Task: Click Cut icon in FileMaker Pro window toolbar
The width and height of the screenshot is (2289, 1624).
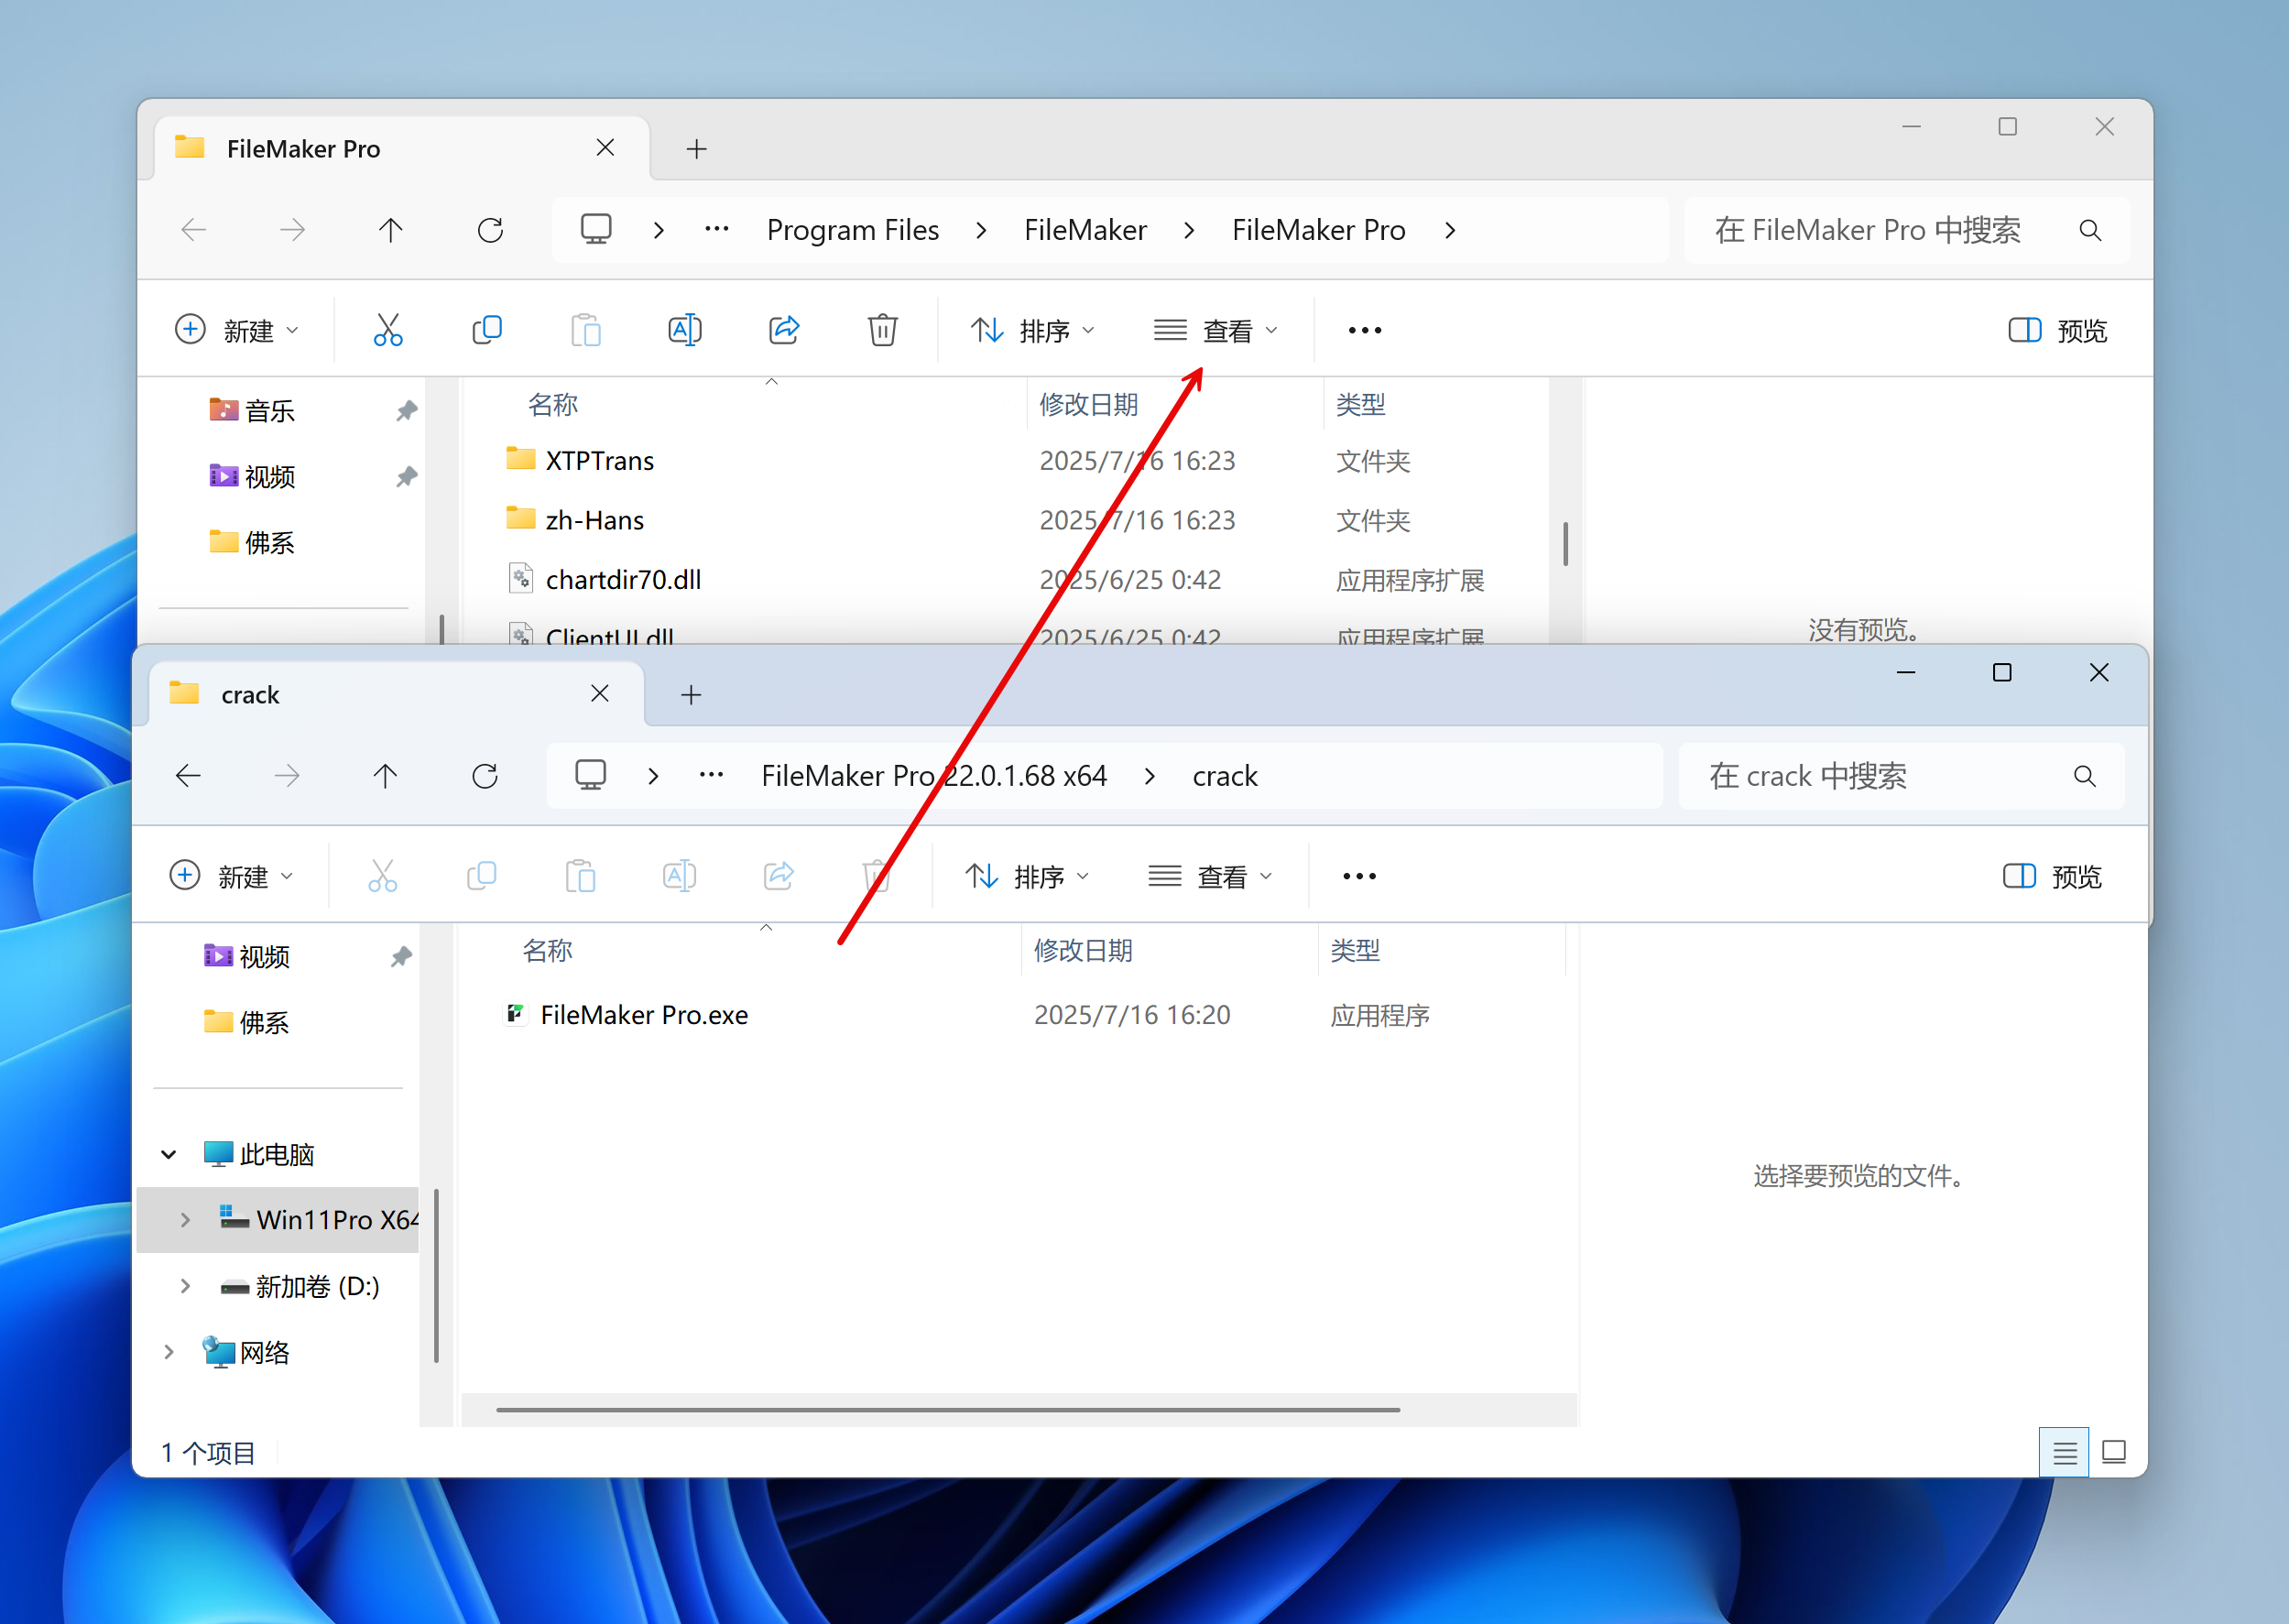Action: [387, 330]
